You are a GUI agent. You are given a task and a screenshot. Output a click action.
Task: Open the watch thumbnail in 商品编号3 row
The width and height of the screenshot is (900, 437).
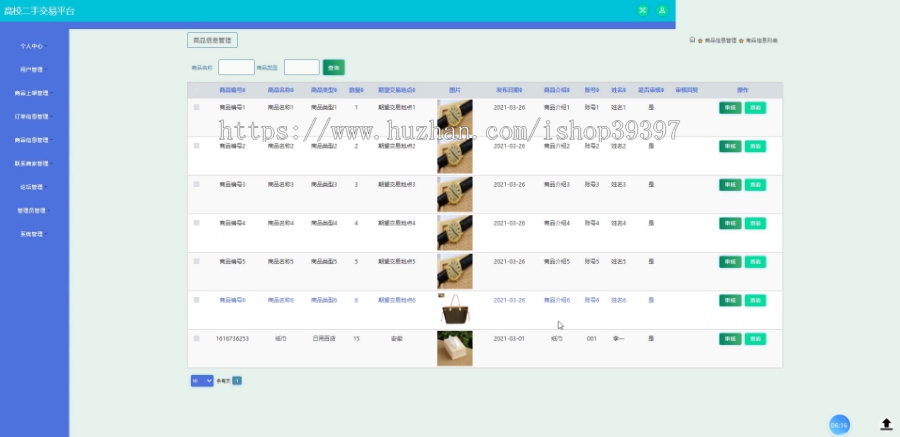point(455,194)
